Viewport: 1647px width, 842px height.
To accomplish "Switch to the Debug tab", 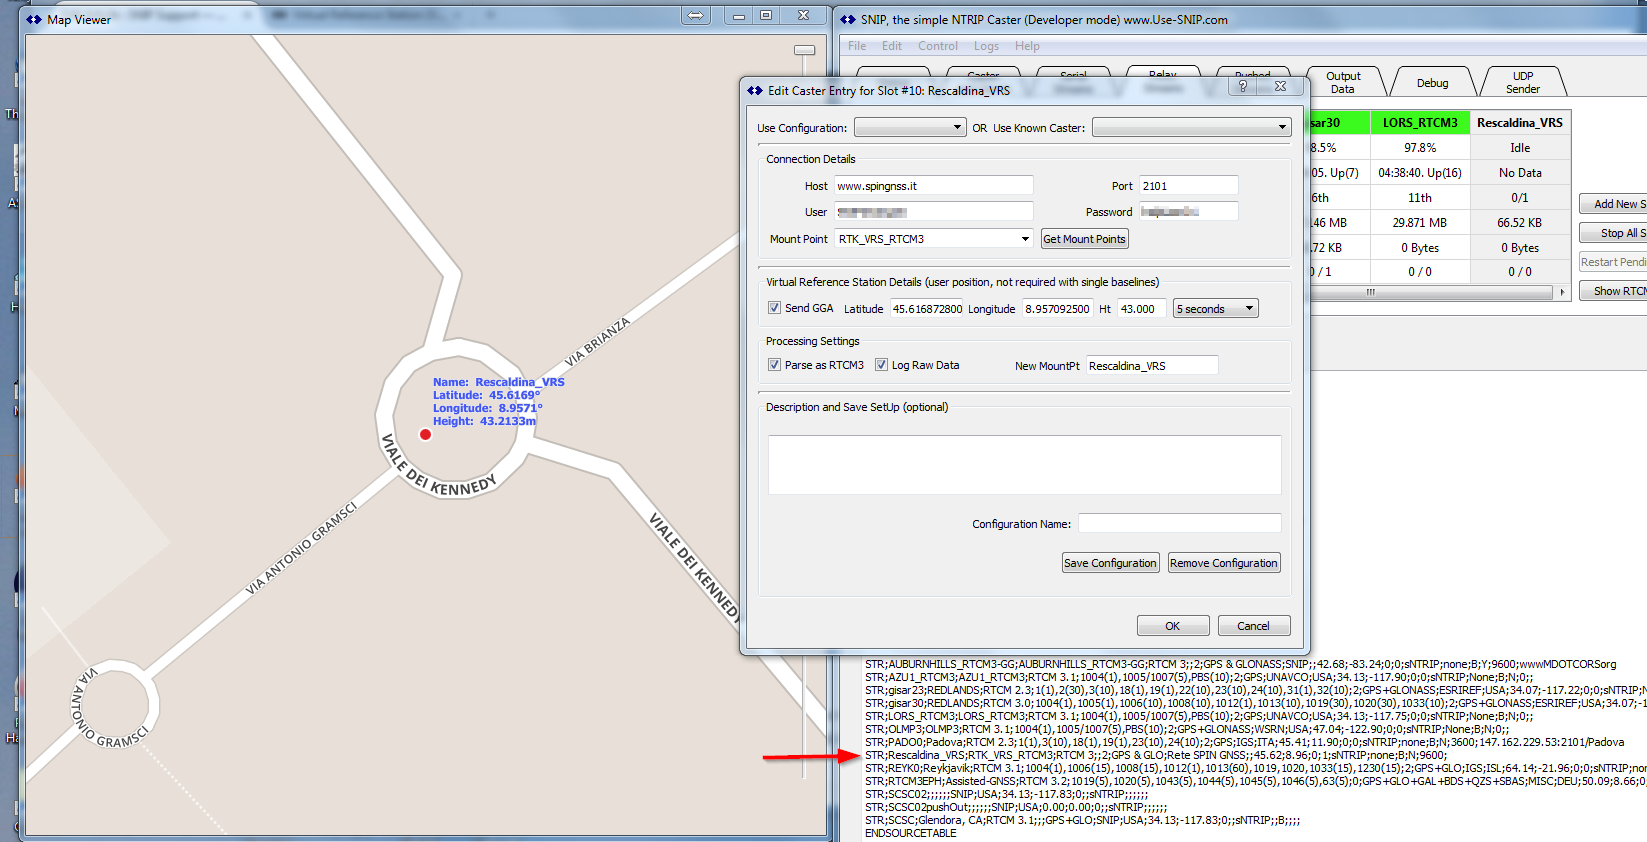I will click(x=1432, y=83).
